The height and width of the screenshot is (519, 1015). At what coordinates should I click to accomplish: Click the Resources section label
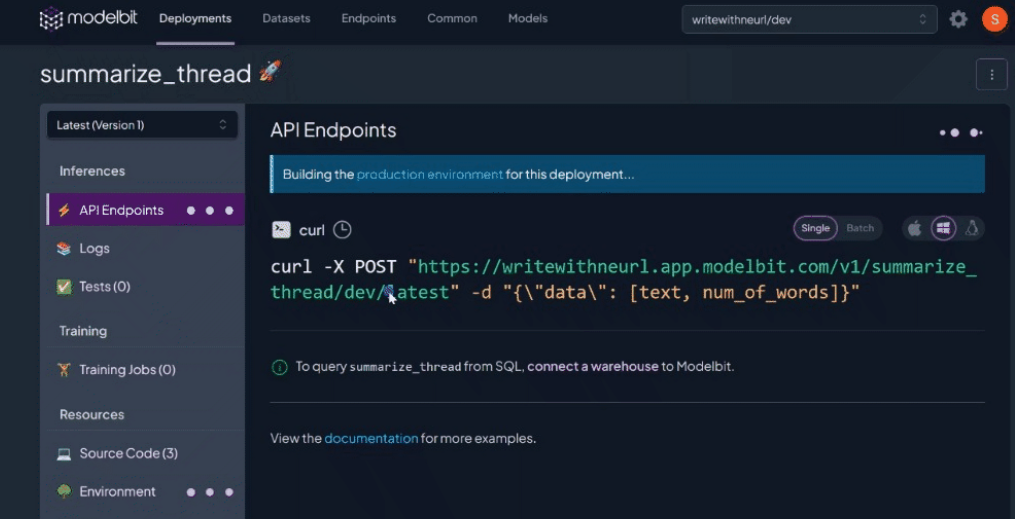click(91, 414)
